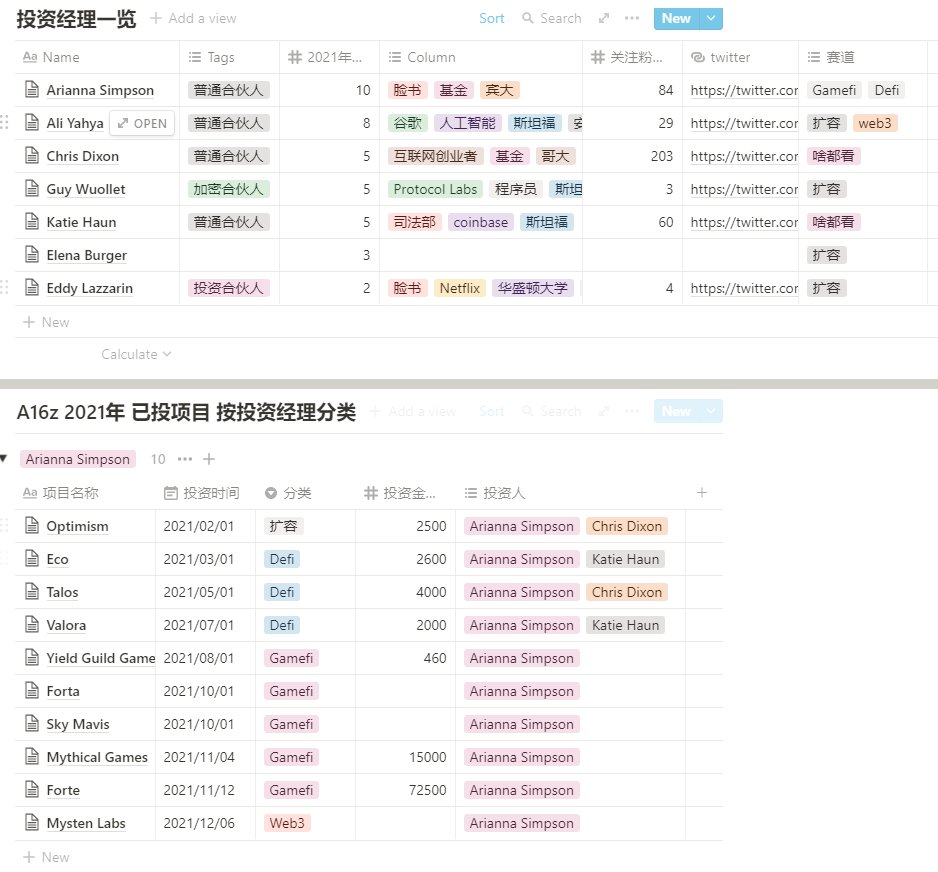Viewport: 938px width, 872px height.
Task: Click page icon beside Sky Mavis
Action: (x=32, y=723)
